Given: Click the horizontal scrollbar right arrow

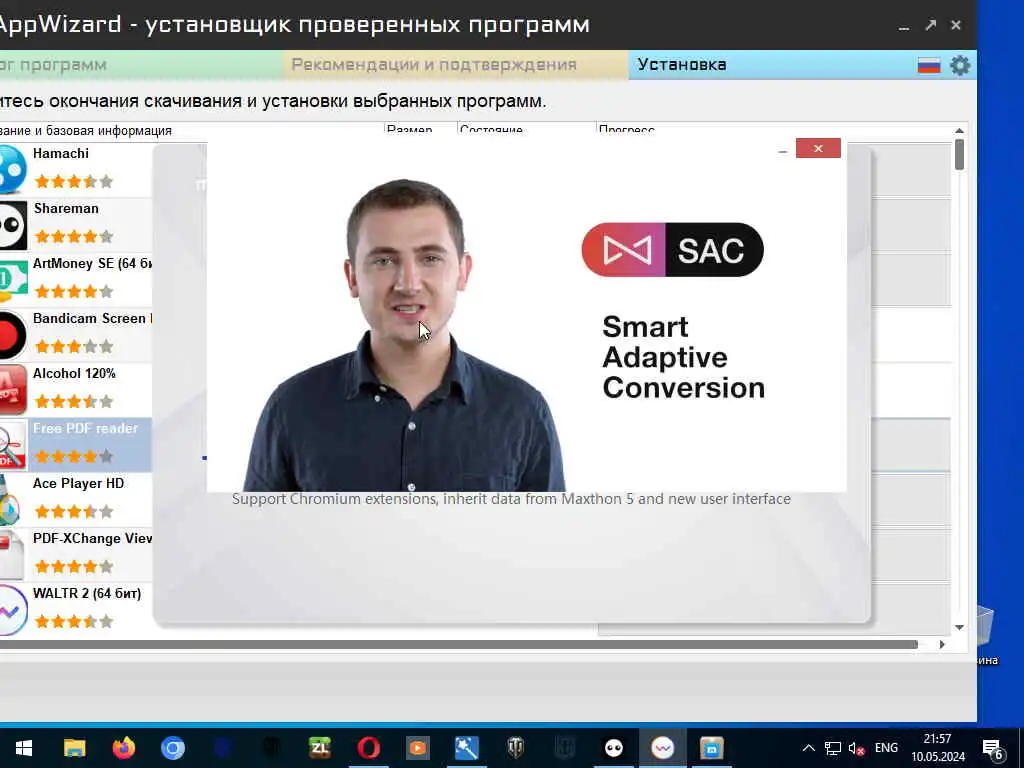Looking at the screenshot, I should pyautogui.click(x=942, y=645).
